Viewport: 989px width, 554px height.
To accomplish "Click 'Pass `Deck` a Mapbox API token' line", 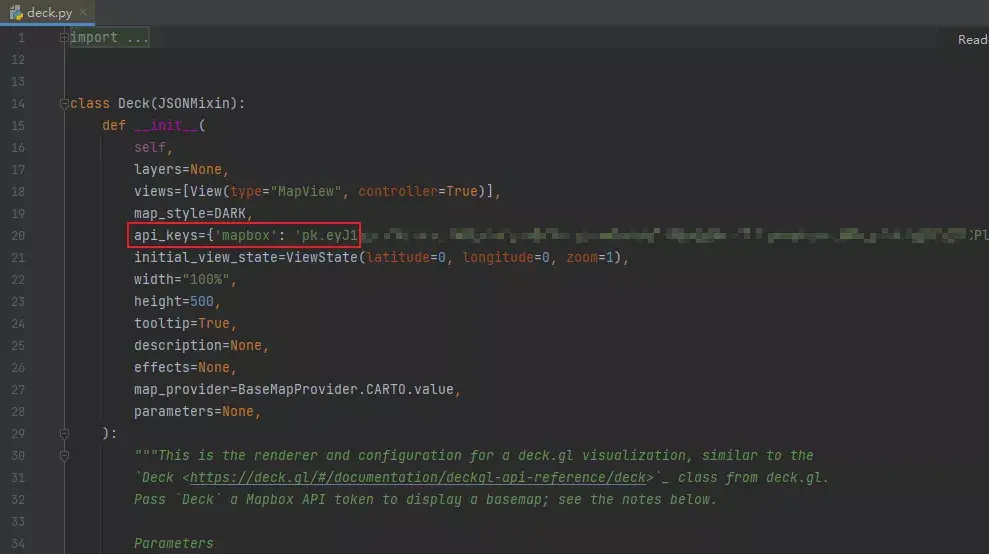I will (x=426, y=500).
